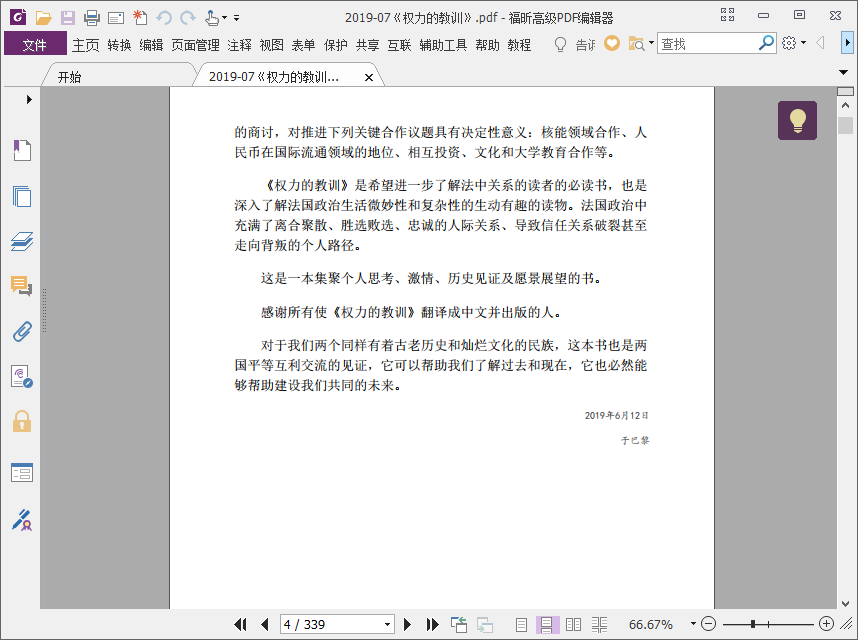Image resolution: width=858 pixels, height=640 pixels.
Task: Click the Redo arrow icon
Action: [188, 18]
